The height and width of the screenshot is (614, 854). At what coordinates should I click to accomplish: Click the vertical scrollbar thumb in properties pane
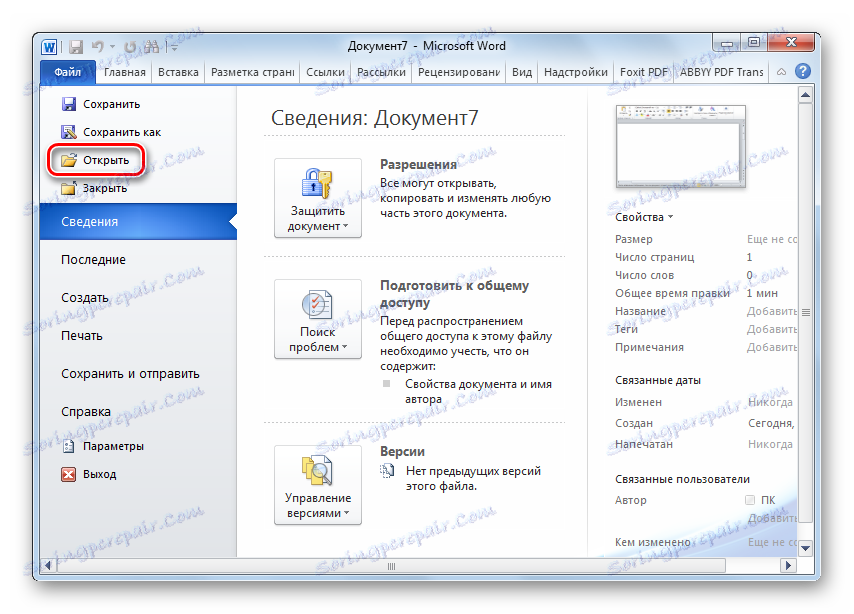(x=806, y=312)
